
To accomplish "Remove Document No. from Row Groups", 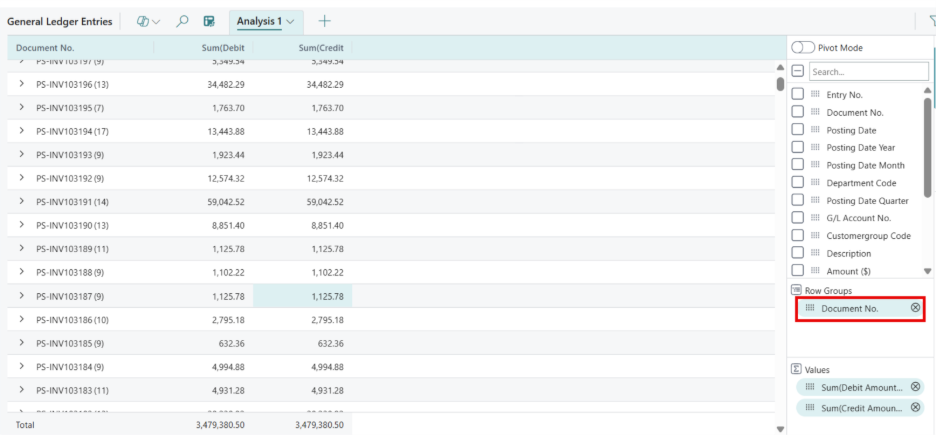I will (915, 308).
